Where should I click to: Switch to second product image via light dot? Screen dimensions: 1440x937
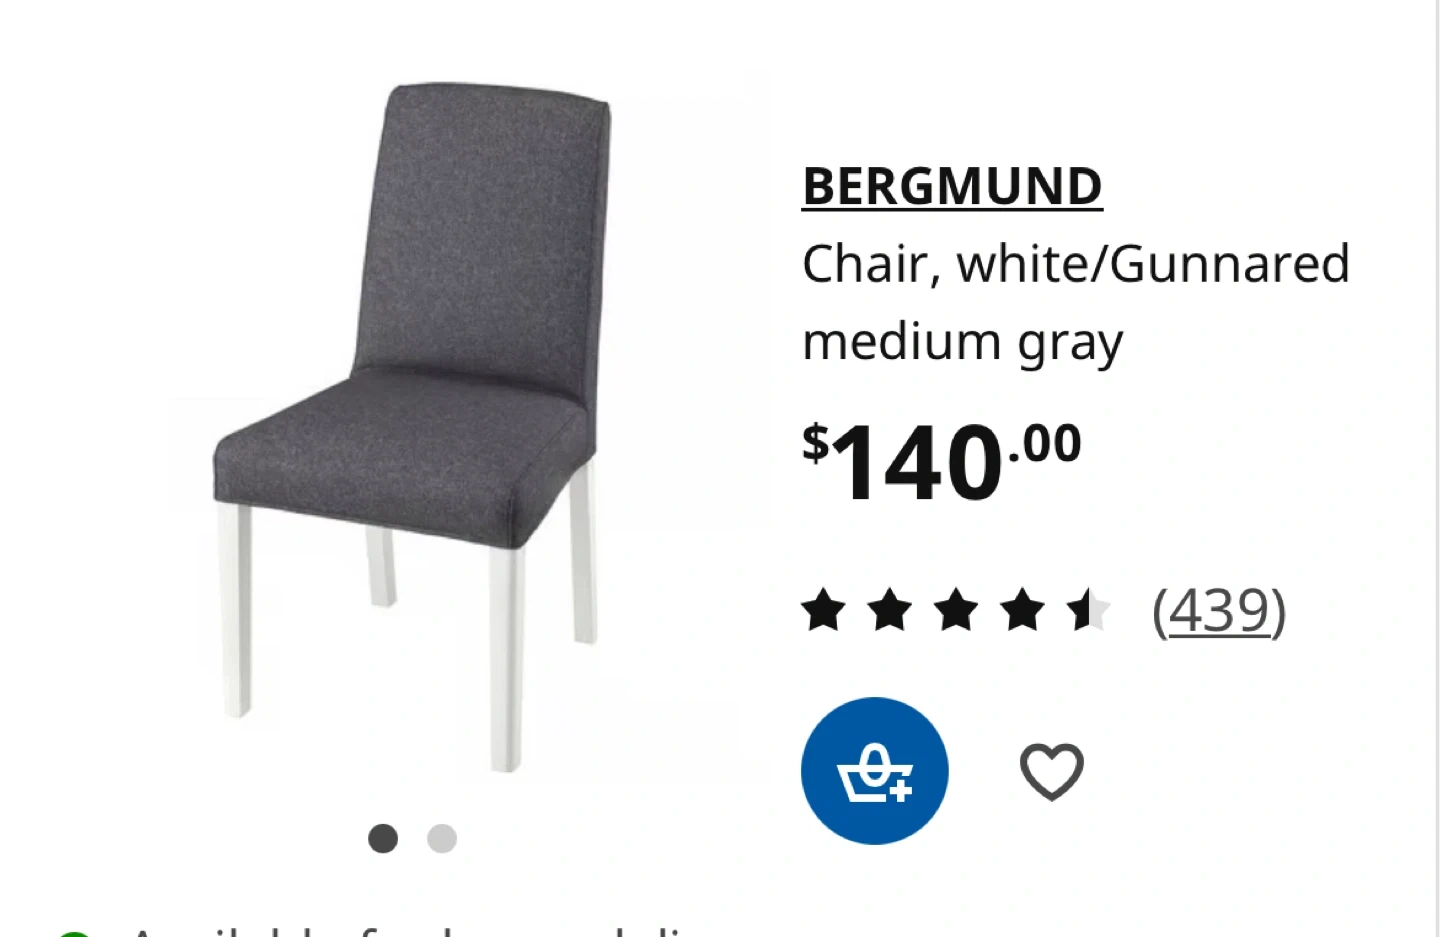click(442, 838)
